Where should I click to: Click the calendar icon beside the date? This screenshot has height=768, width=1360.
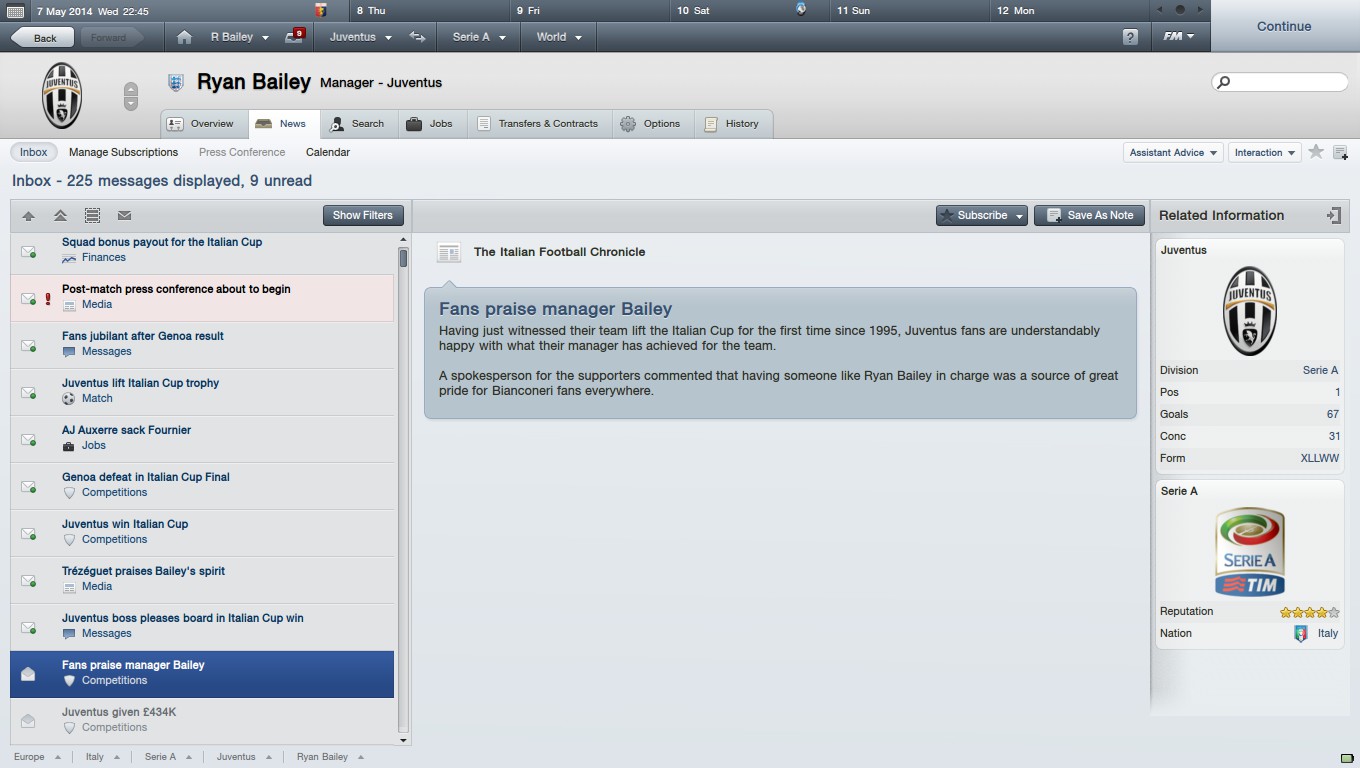(15, 11)
